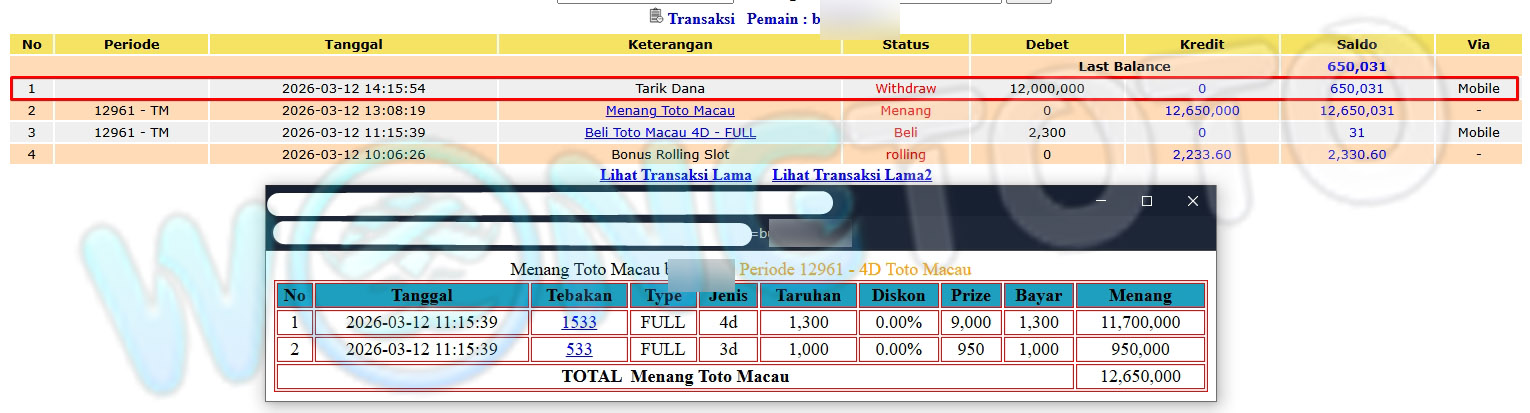The height and width of the screenshot is (413, 1530).
Task: Click the 1533 tebakan link
Action: click(578, 323)
